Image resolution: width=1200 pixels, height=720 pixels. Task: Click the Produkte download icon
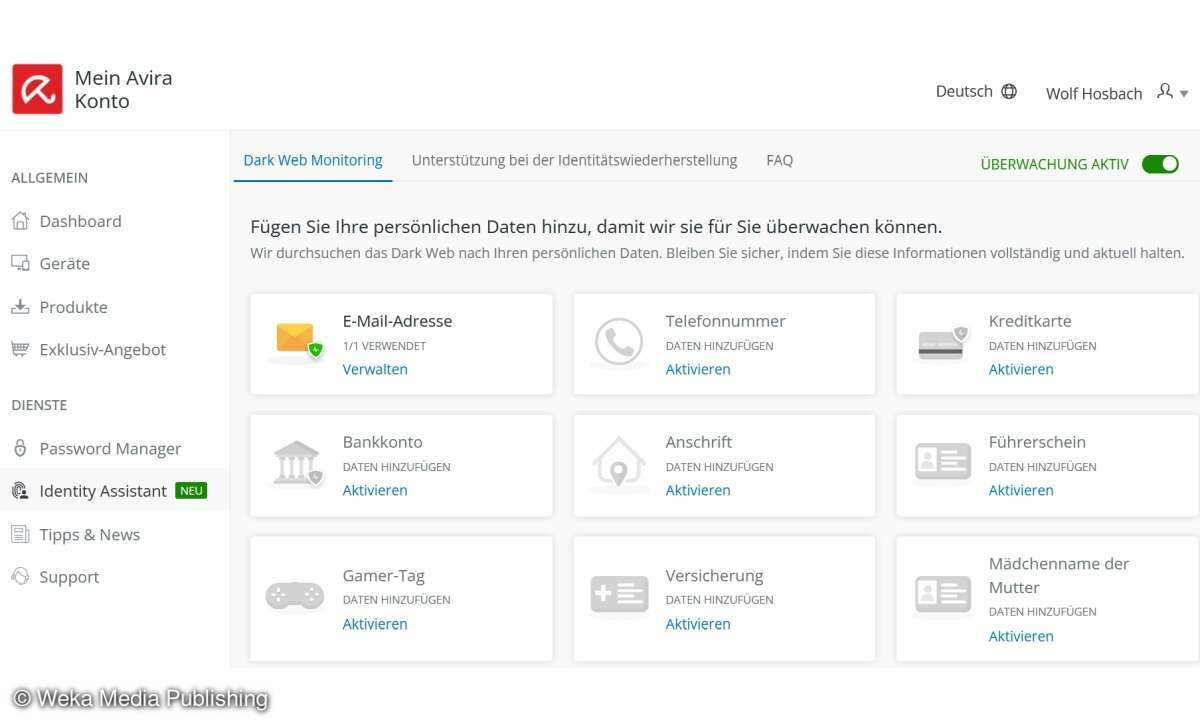(20, 307)
